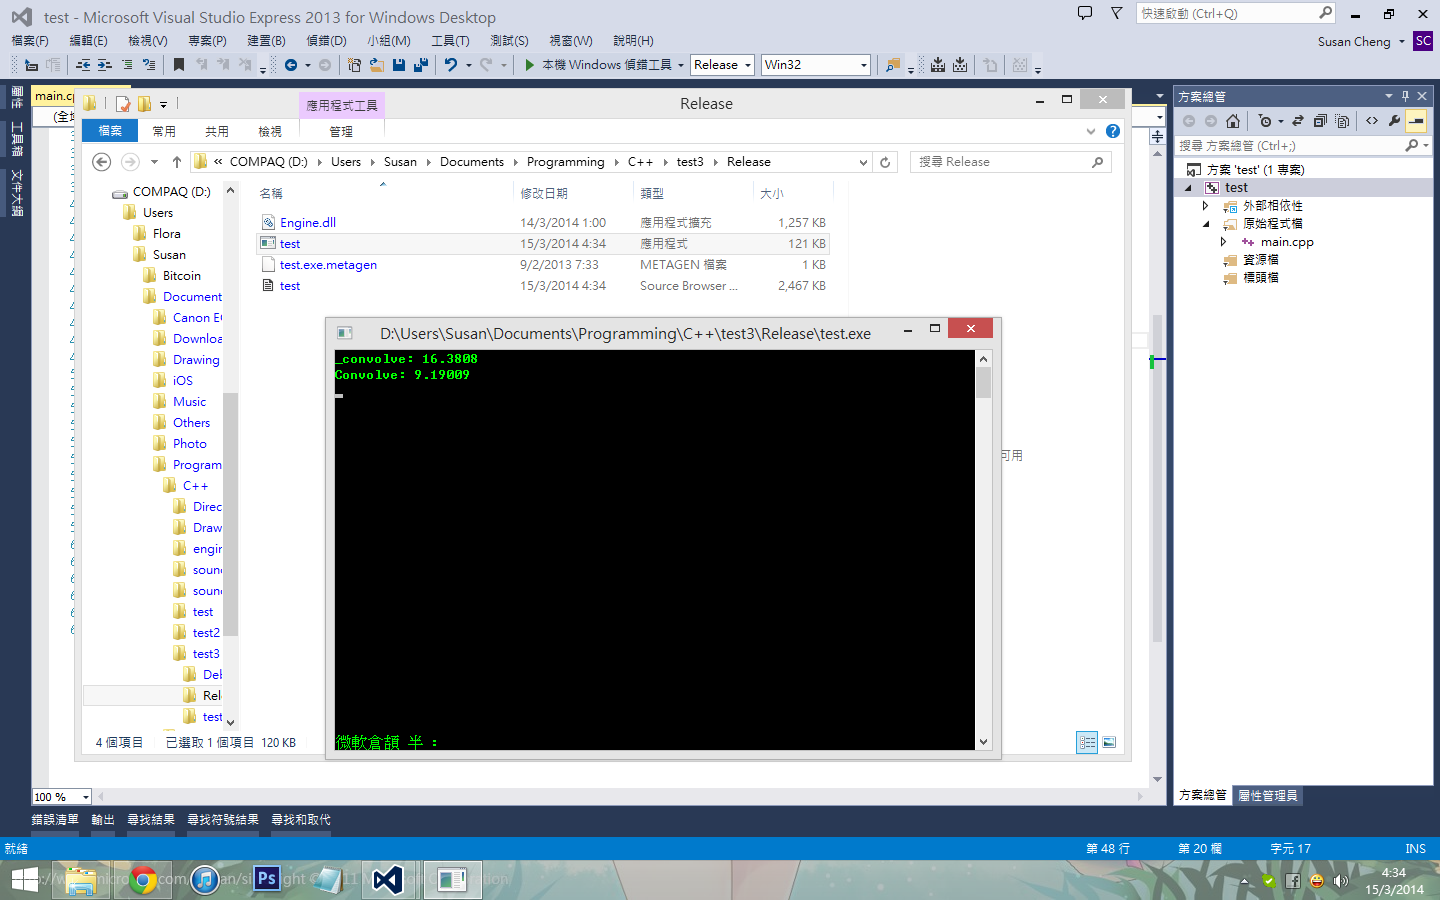Viewport: 1440px width, 900px height.
Task: Switch Explorer to large icons view
Action: pyautogui.click(x=1109, y=742)
